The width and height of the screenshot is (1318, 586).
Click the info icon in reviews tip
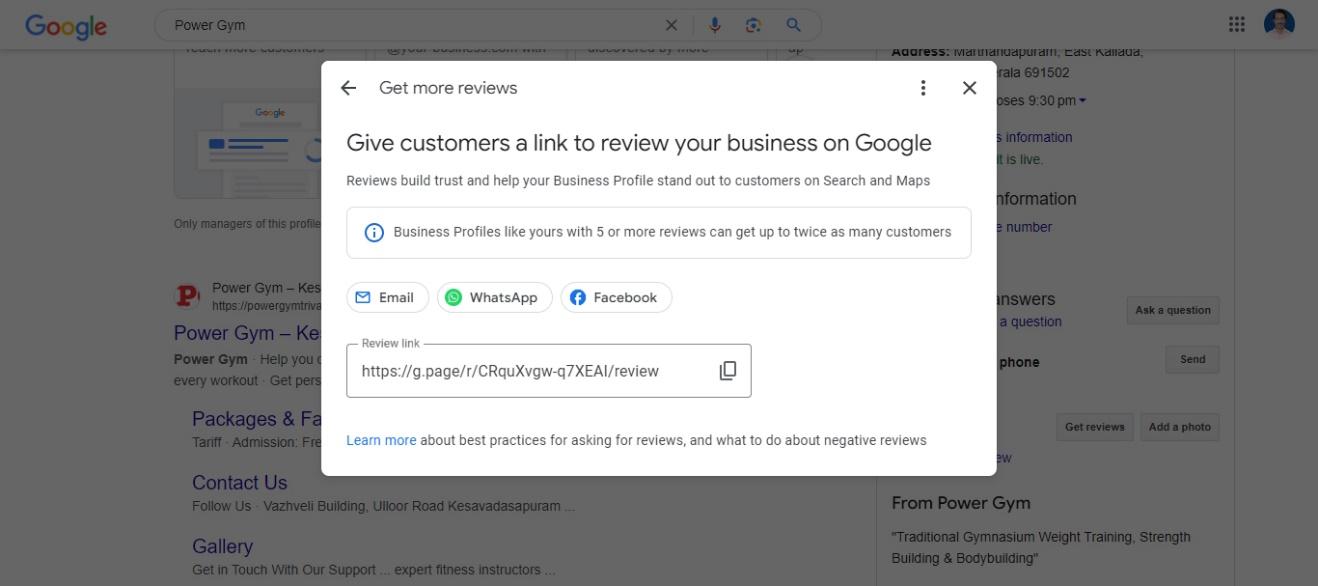click(x=374, y=232)
